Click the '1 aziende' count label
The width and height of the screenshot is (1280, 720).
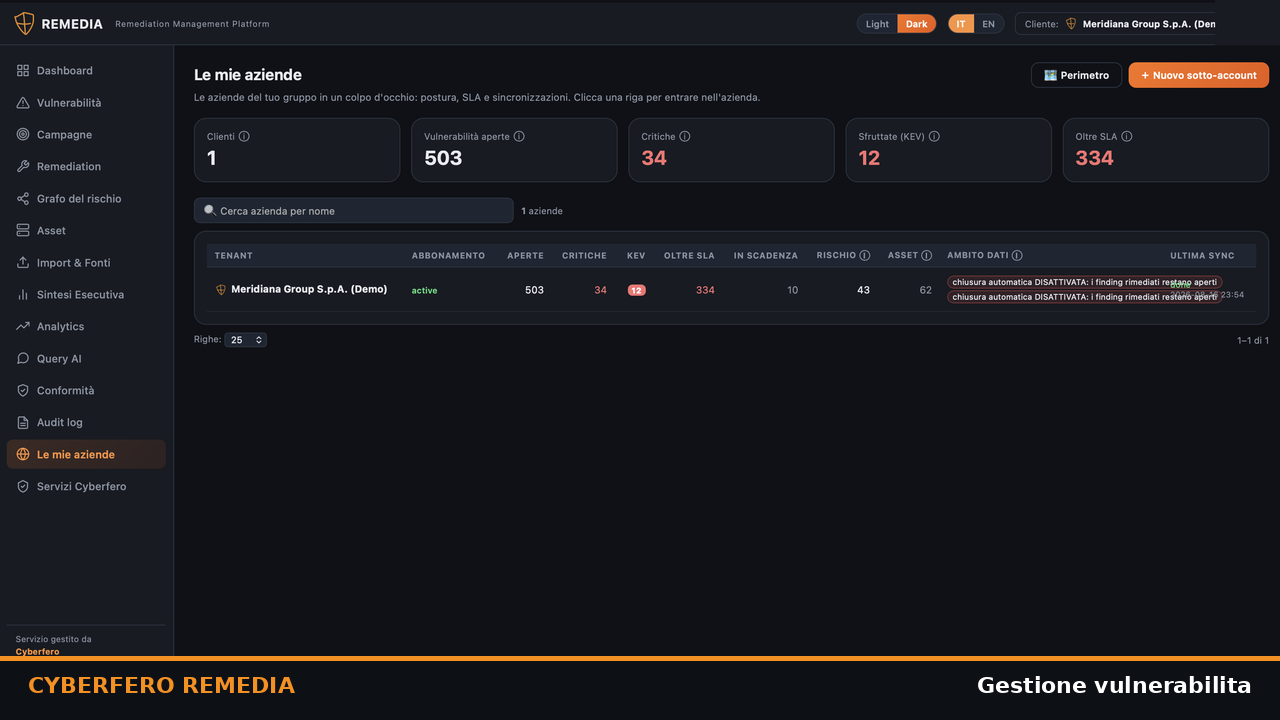pos(542,211)
